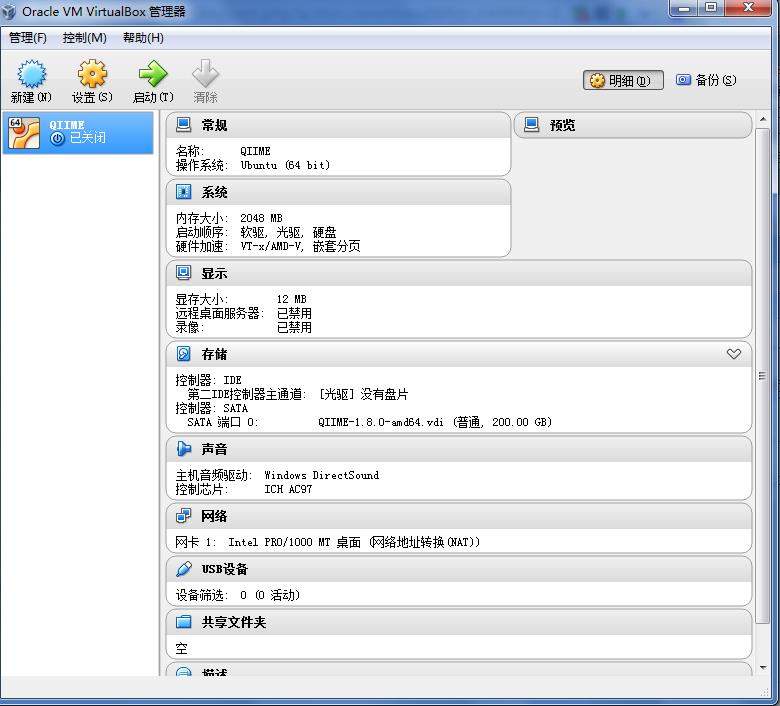Click the powered-off status icon beside 已关闭
Image resolution: width=780 pixels, height=706 pixels.
tap(58, 138)
